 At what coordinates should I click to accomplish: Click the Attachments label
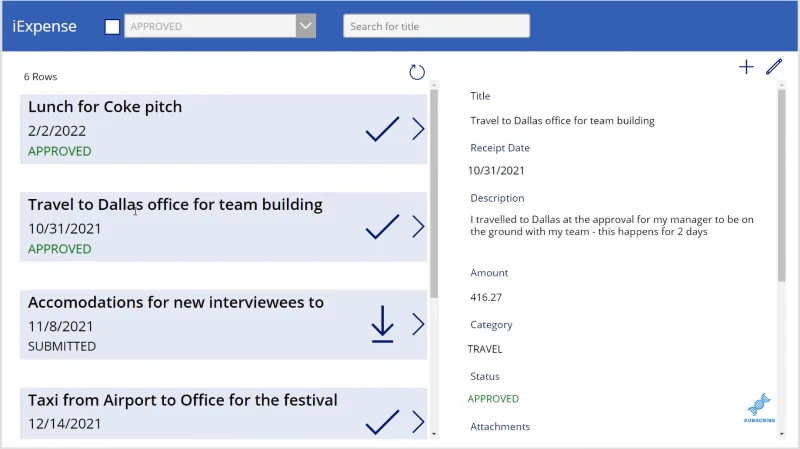click(x=500, y=427)
